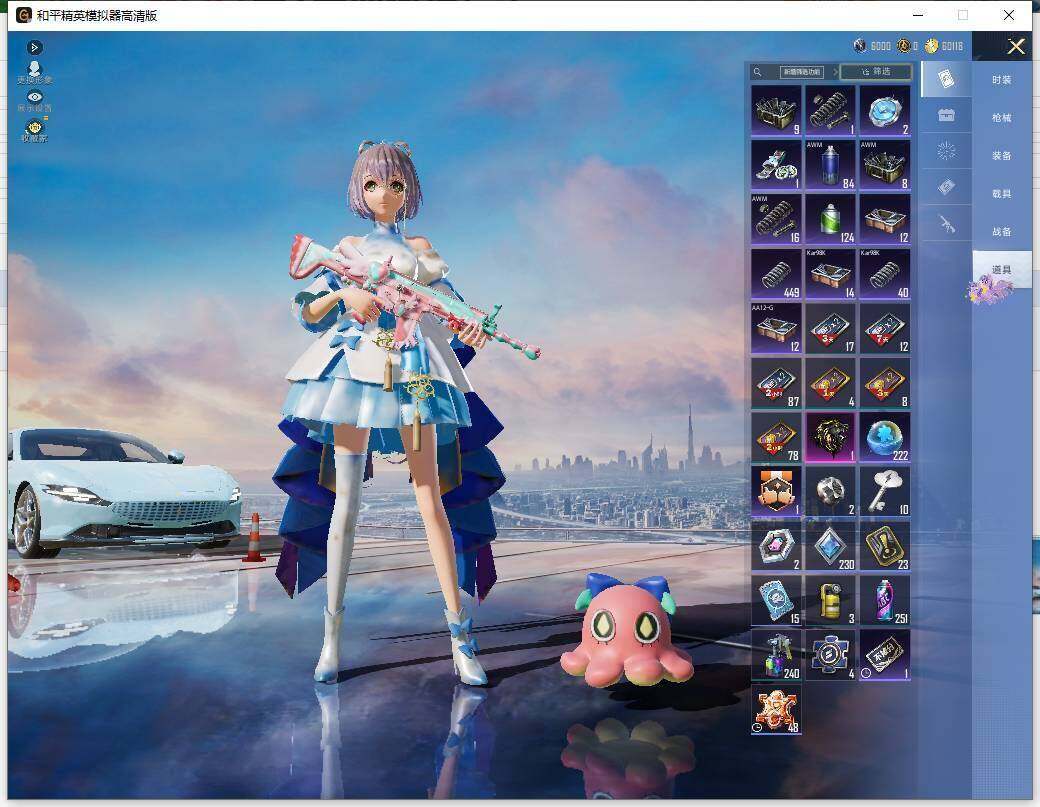Select the 7-day card with count 12
The height and width of the screenshot is (807, 1040).
point(885,328)
